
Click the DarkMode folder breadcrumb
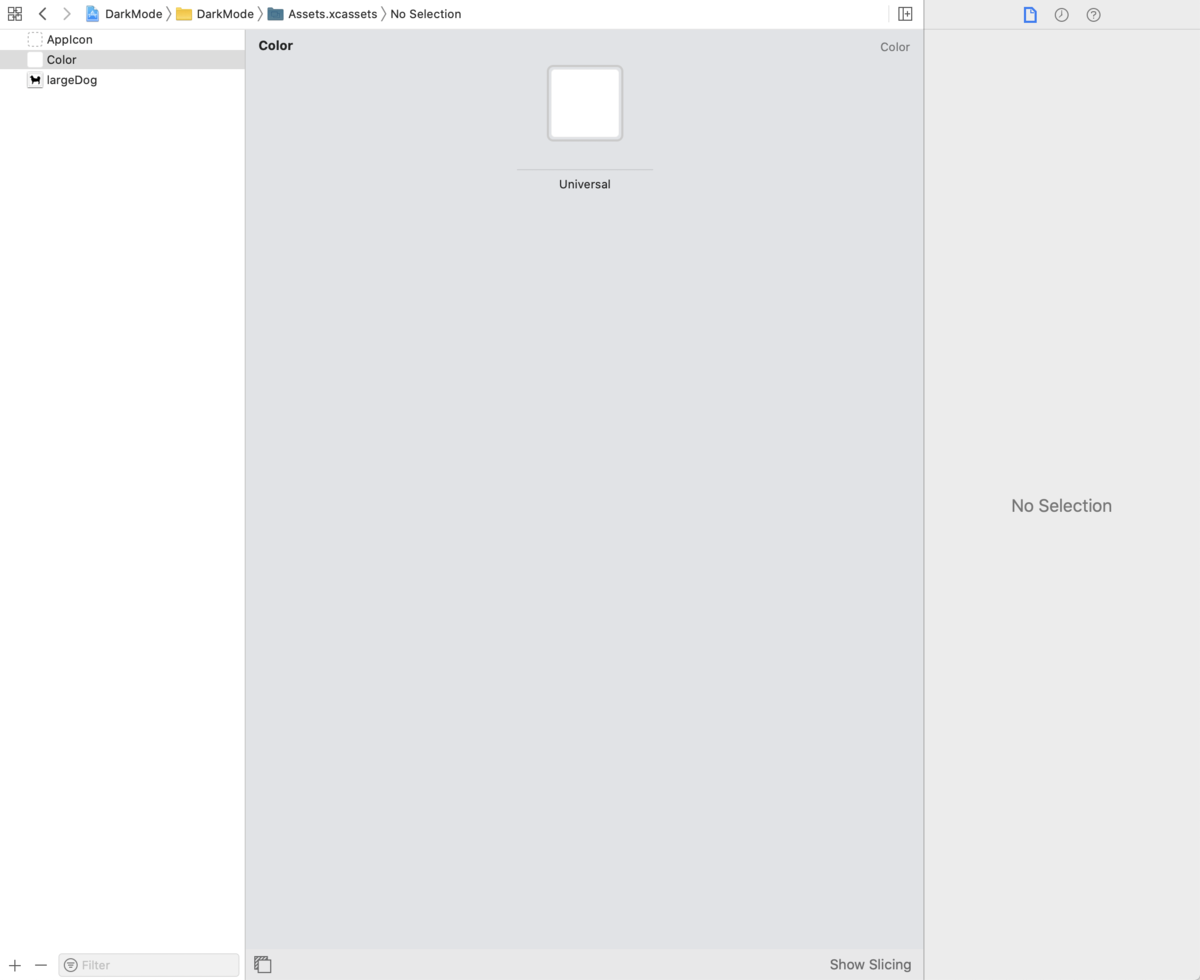(215, 14)
